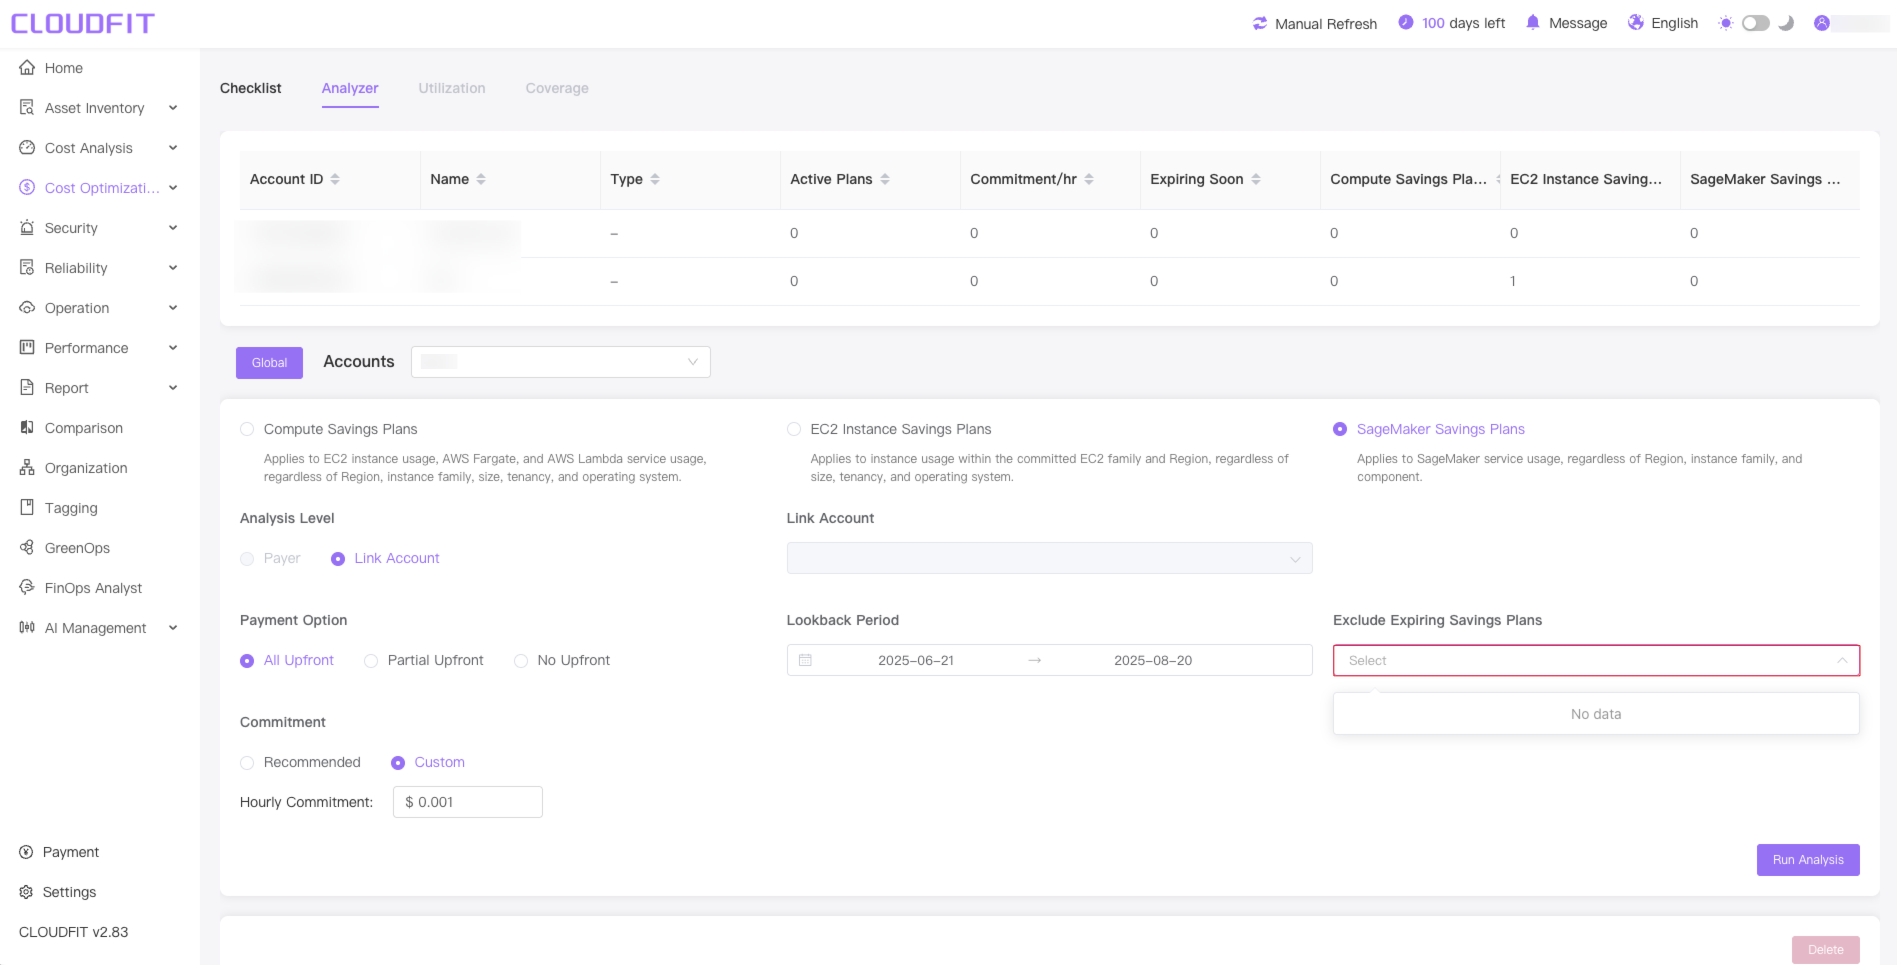Expand Reliability menu chevron

173,268
